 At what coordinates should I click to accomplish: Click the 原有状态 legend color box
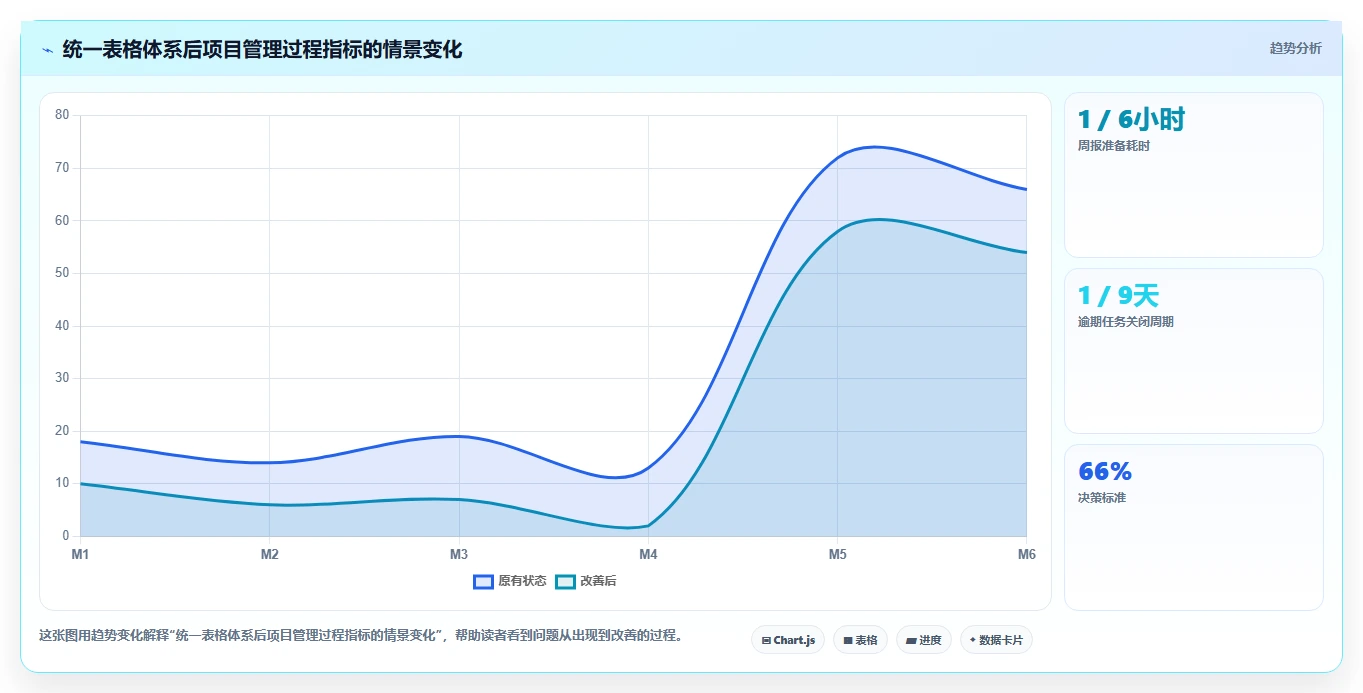click(x=484, y=581)
